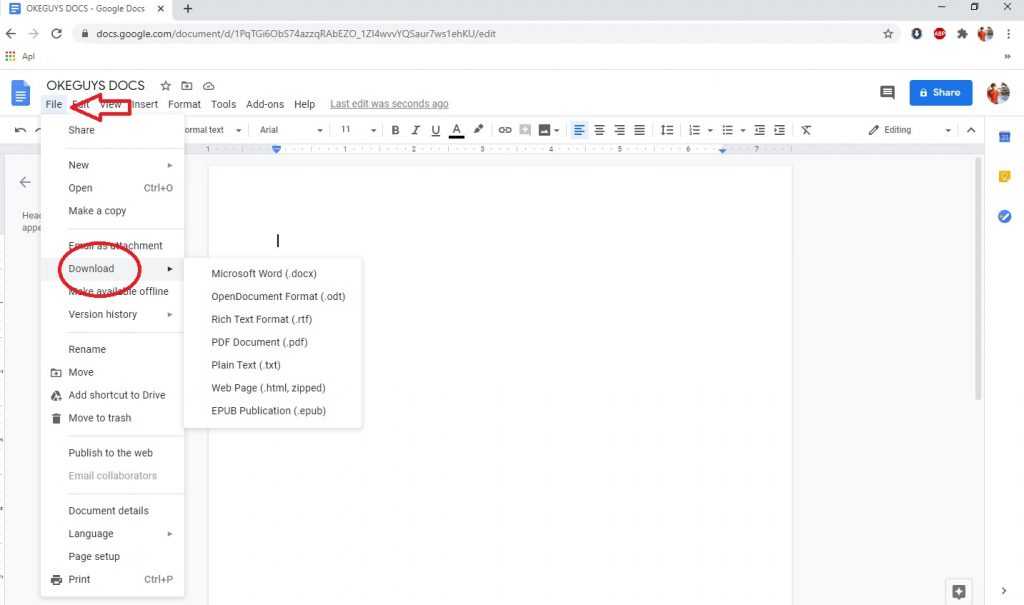
Task: Toggle italic formatting
Action: (x=415, y=130)
